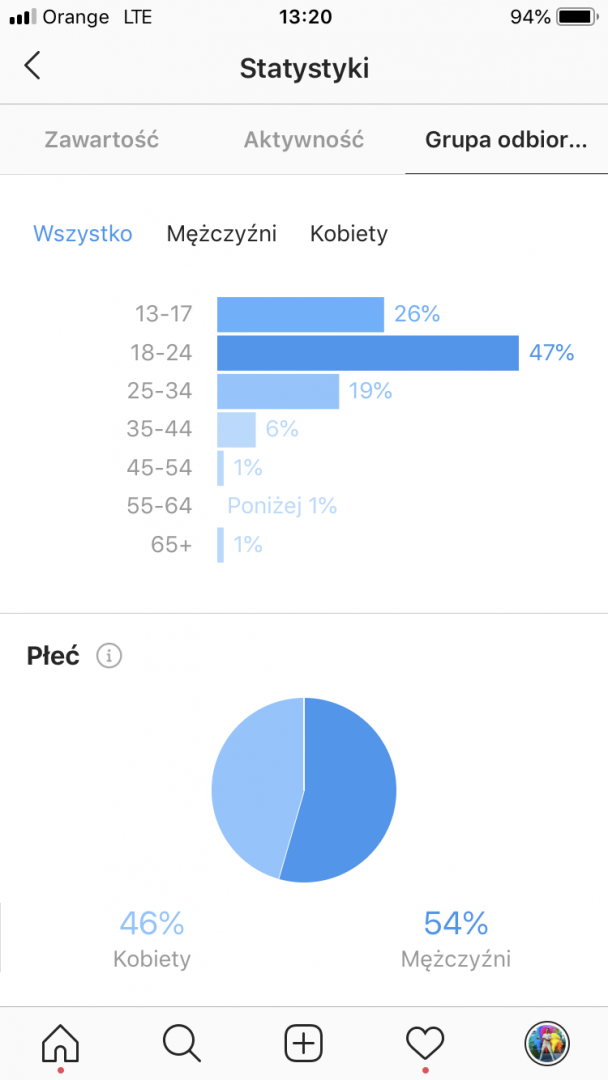Tap the 46% Kobiety label

[x=152, y=938]
